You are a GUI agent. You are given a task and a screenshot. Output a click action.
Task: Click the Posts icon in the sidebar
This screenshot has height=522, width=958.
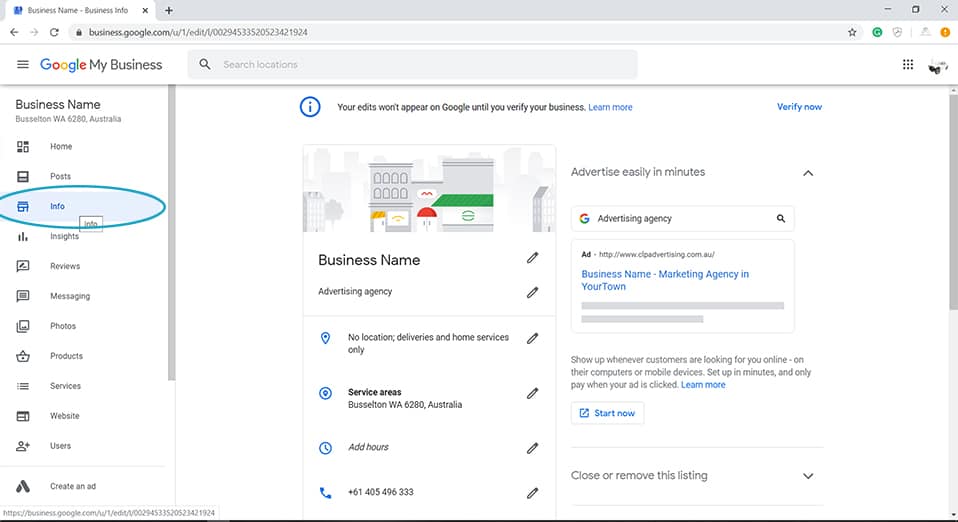pyautogui.click(x=23, y=177)
